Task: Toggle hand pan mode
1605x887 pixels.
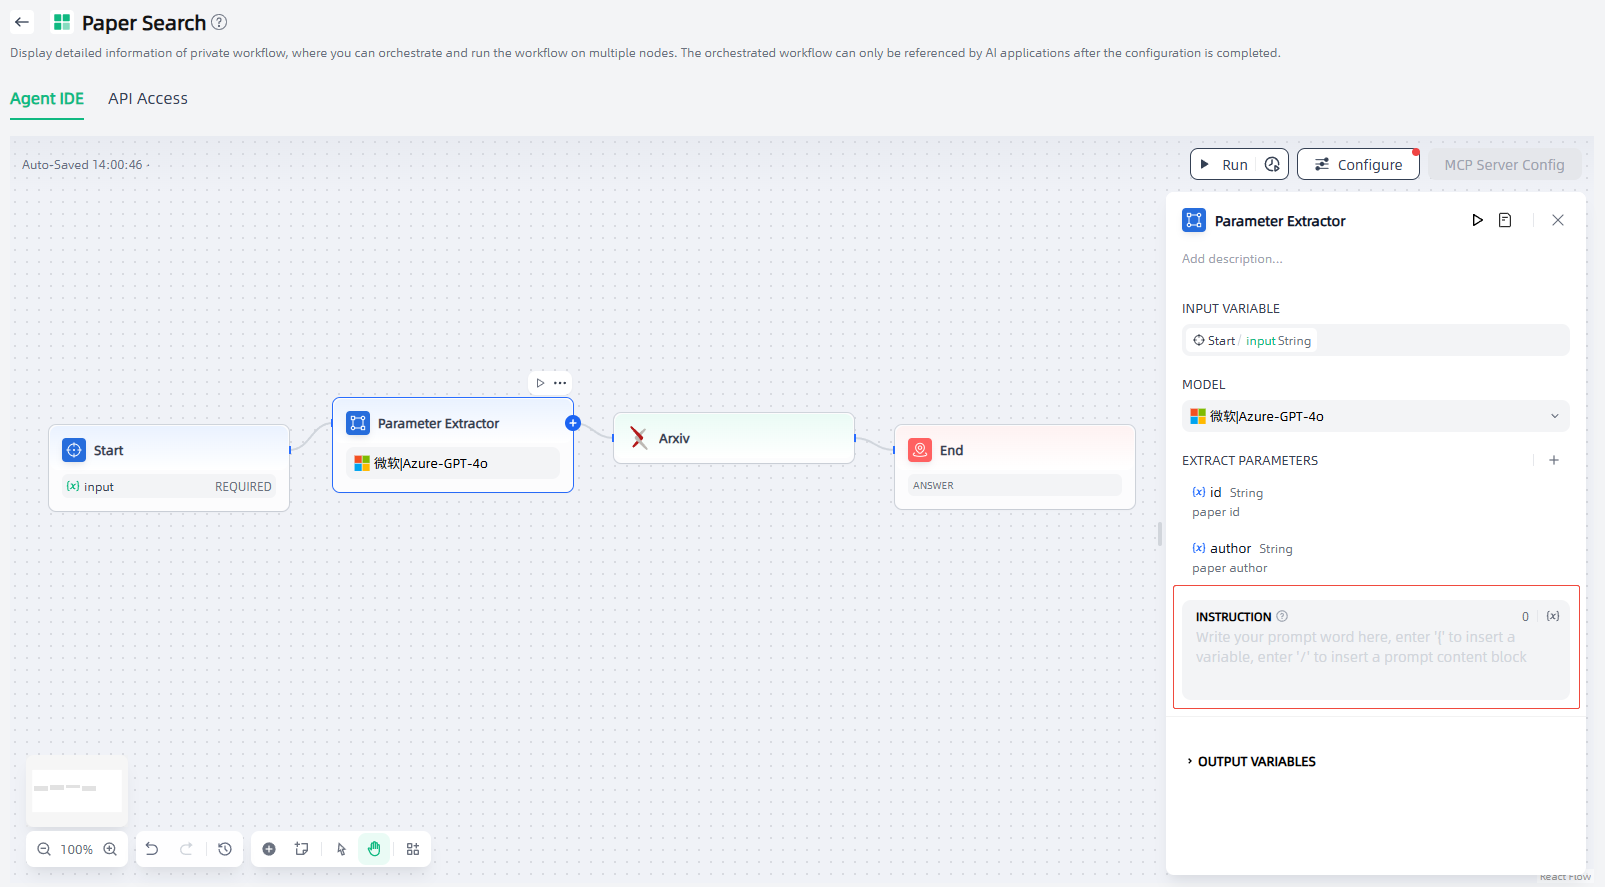Action: [x=374, y=849]
